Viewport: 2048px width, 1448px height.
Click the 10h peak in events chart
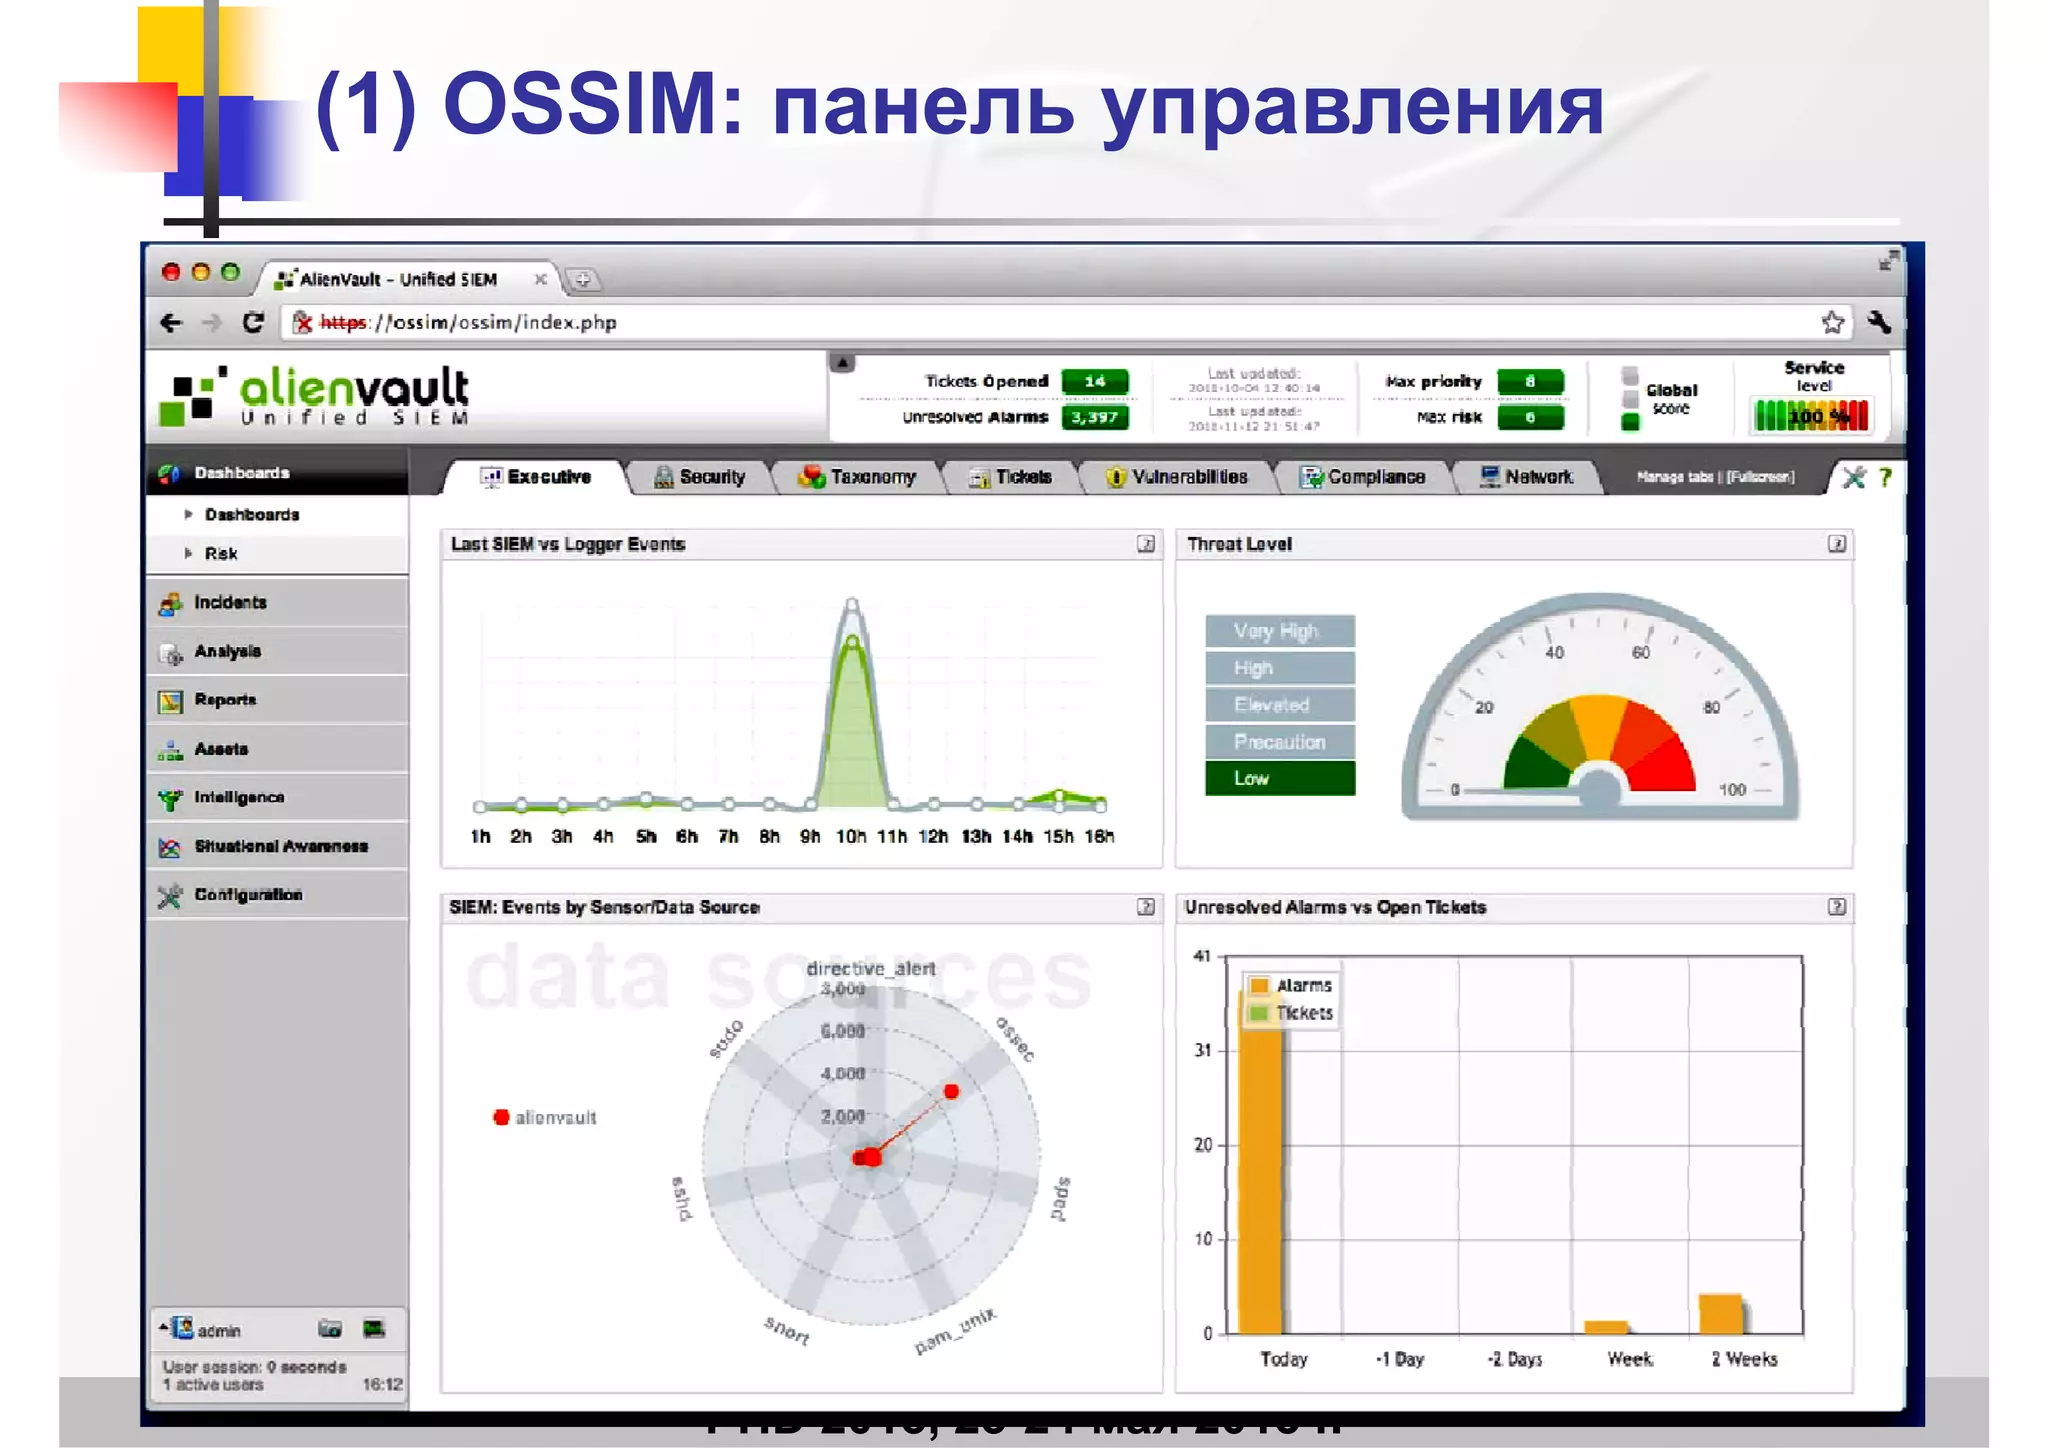852,604
